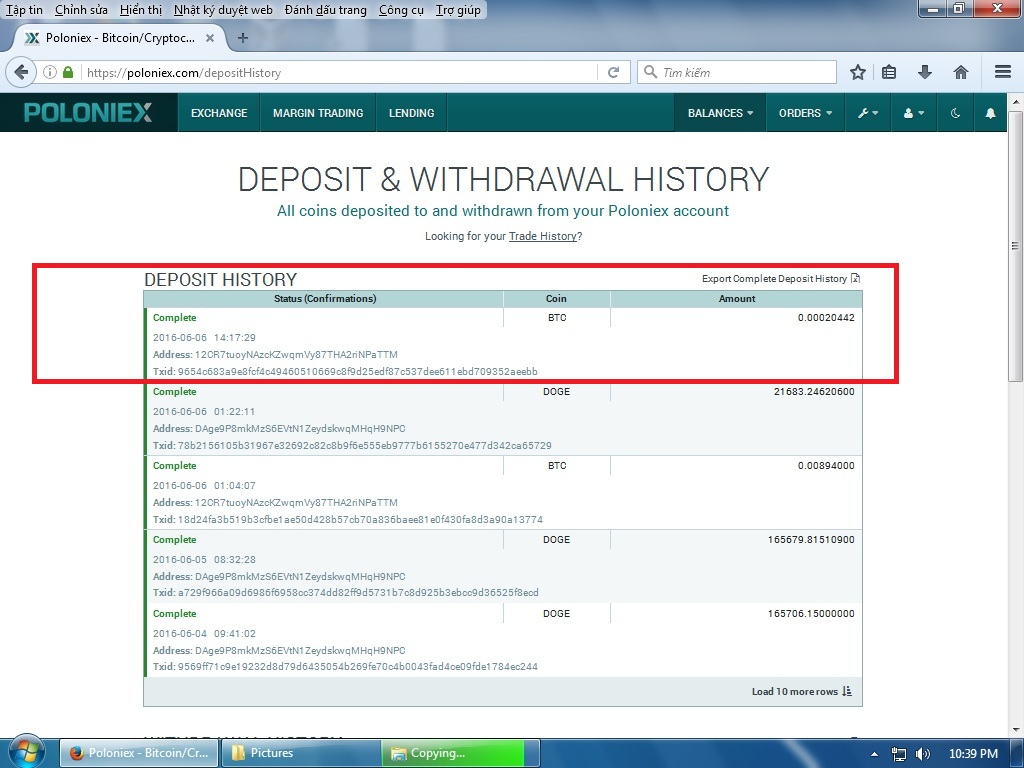The height and width of the screenshot is (768, 1024).
Task: Click the timestamp 2016-06-05 08:32:28
Action: (x=204, y=559)
